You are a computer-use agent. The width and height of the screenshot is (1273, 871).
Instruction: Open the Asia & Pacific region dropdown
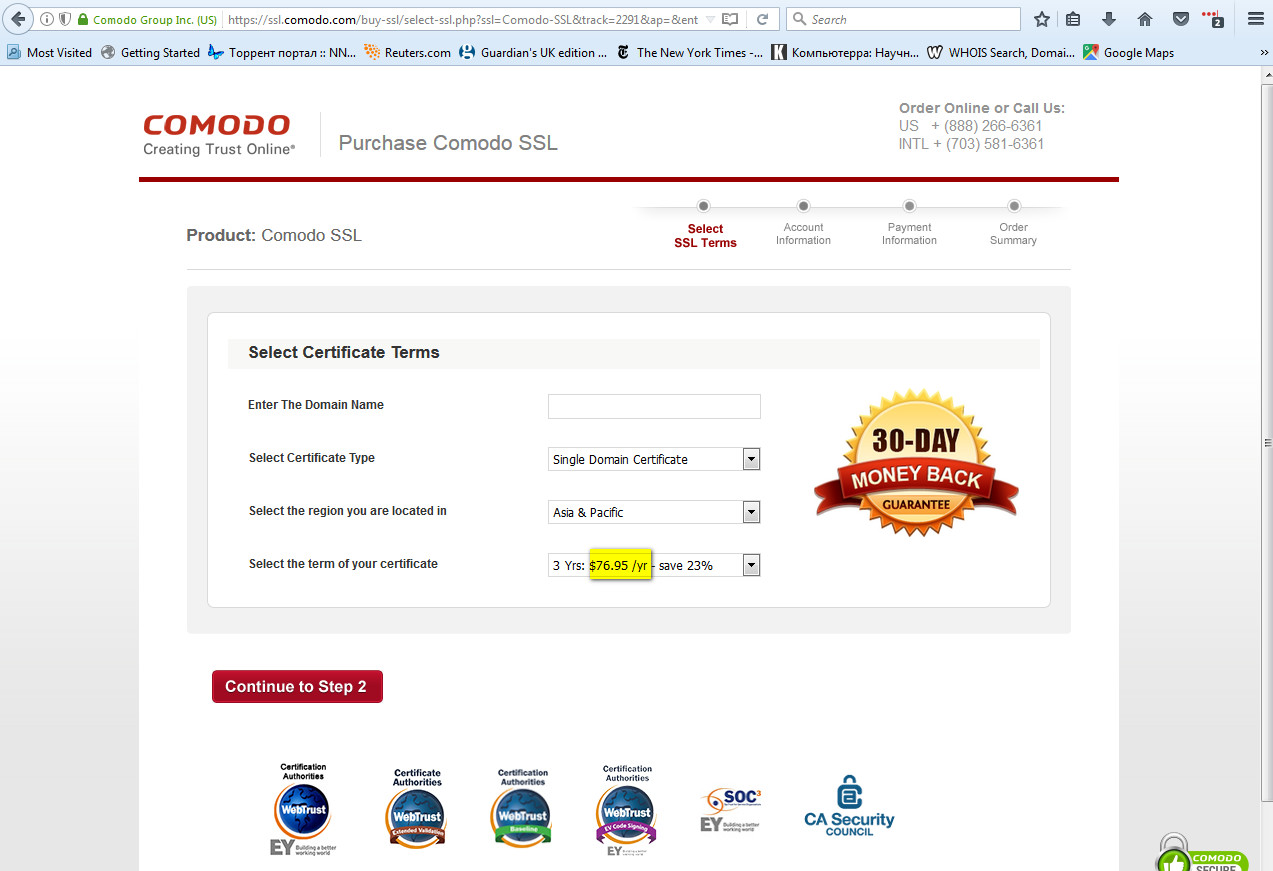[654, 512]
